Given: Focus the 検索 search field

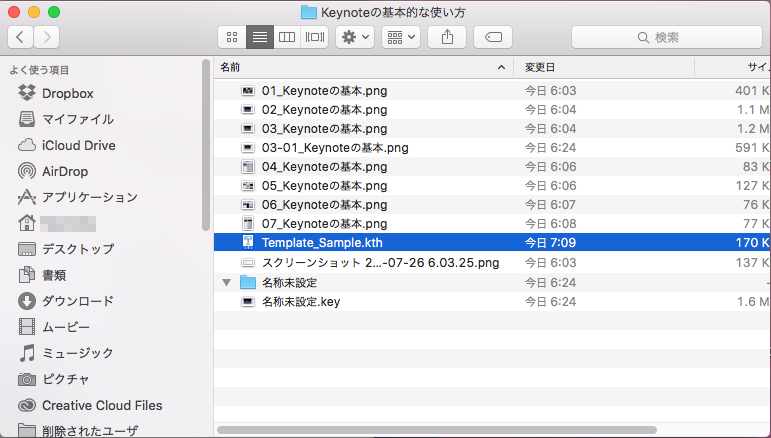Looking at the screenshot, I should click(667, 37).
